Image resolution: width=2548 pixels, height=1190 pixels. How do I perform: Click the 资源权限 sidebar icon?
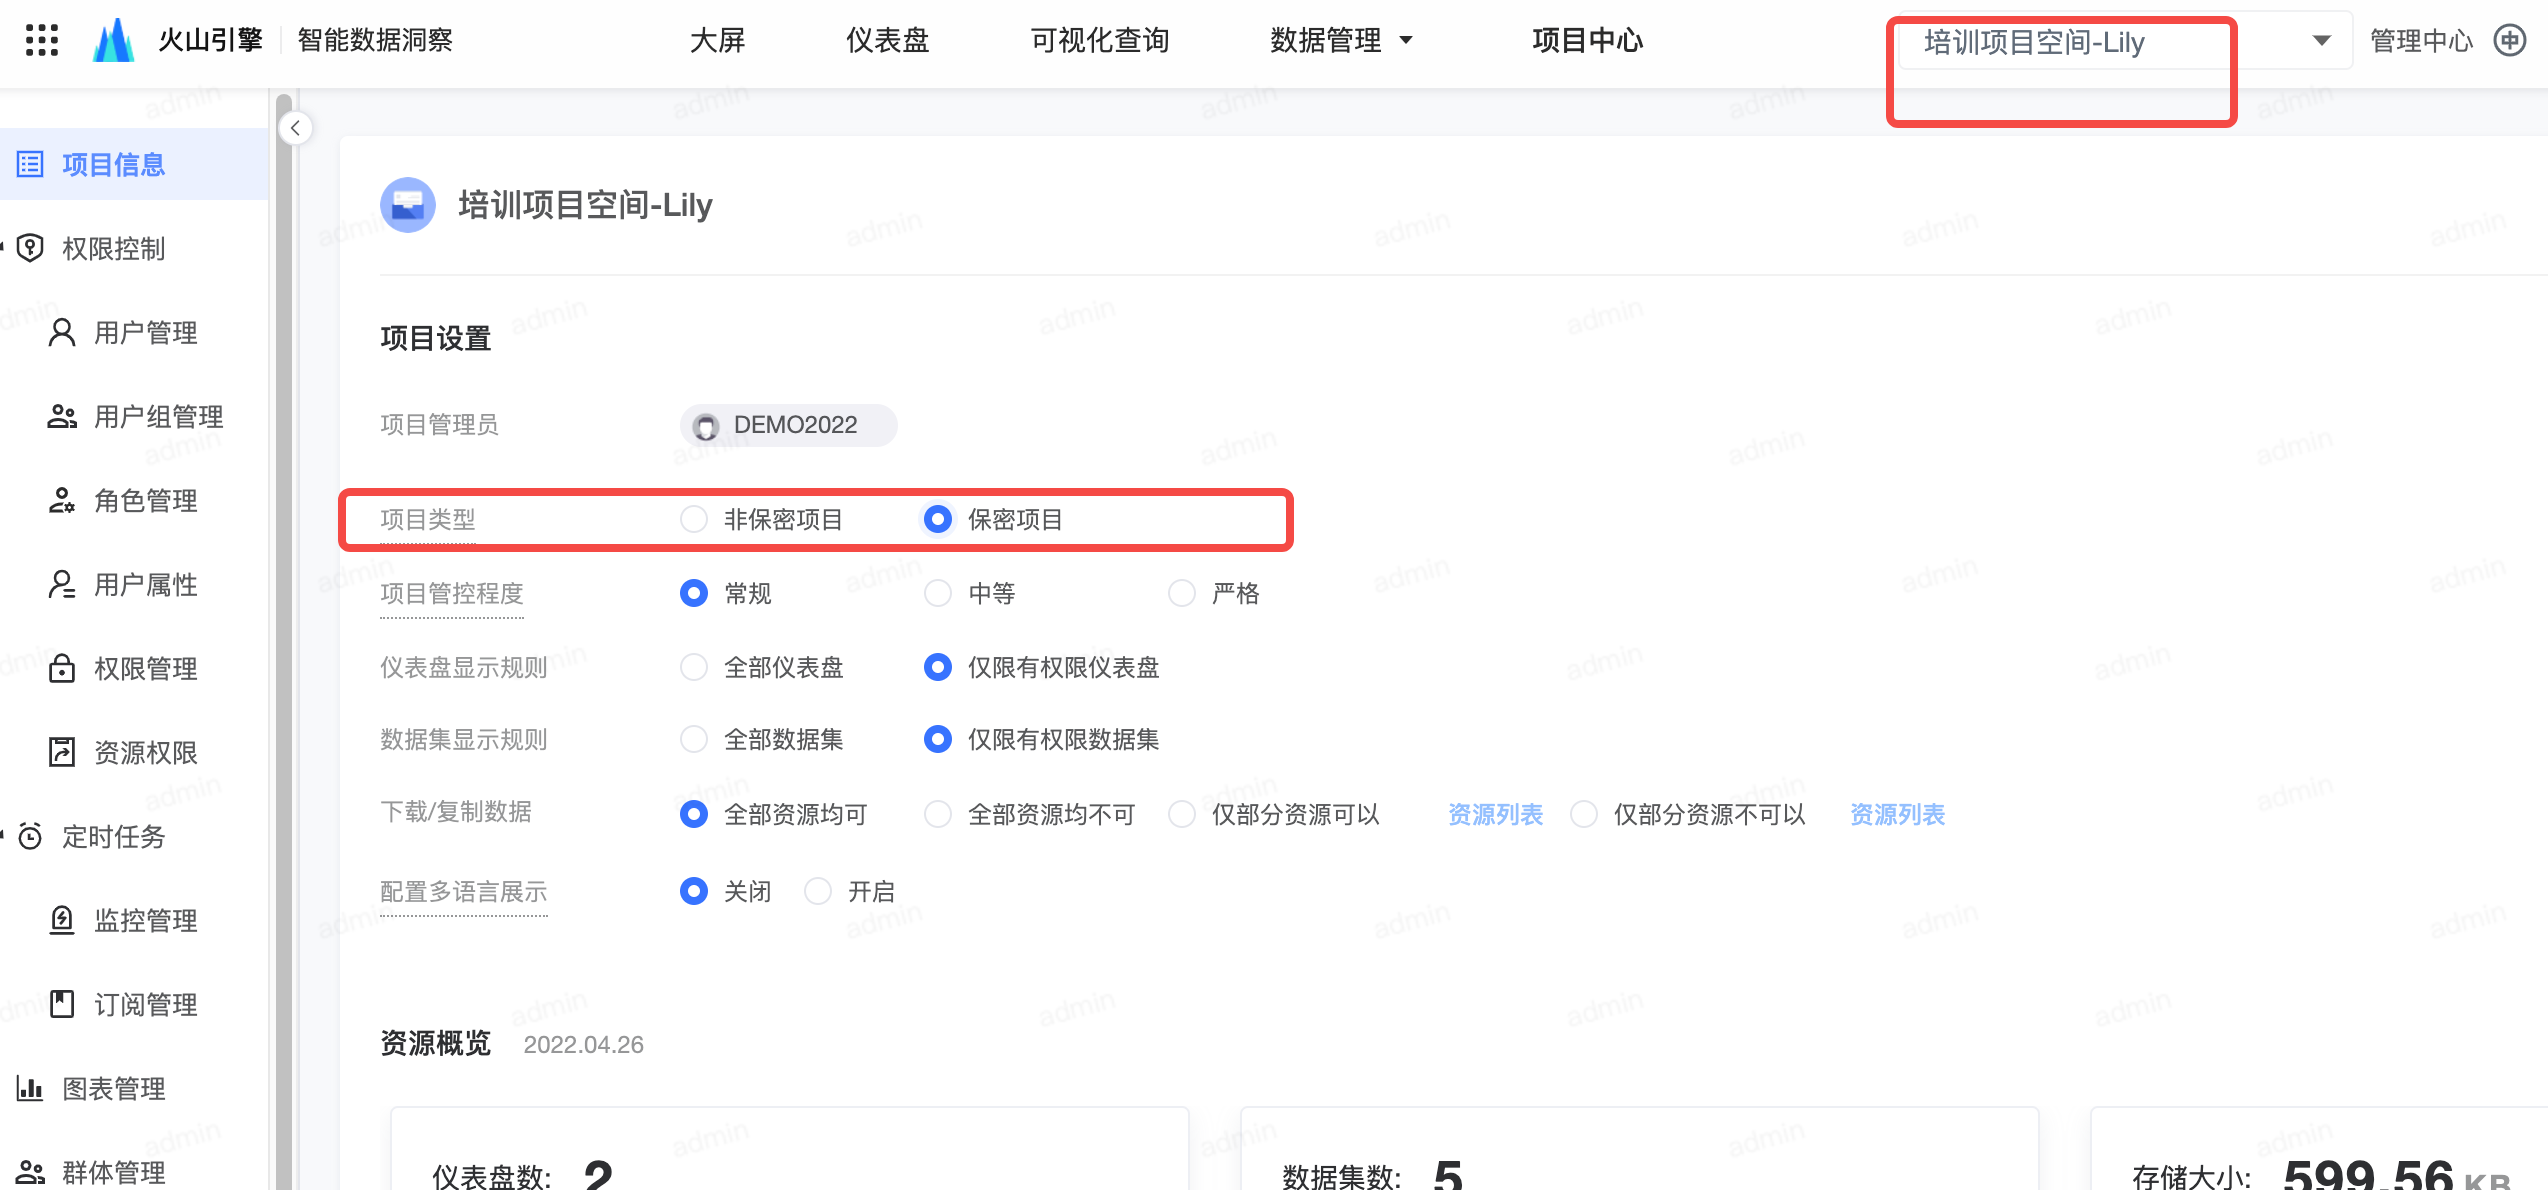coord(62,752)
